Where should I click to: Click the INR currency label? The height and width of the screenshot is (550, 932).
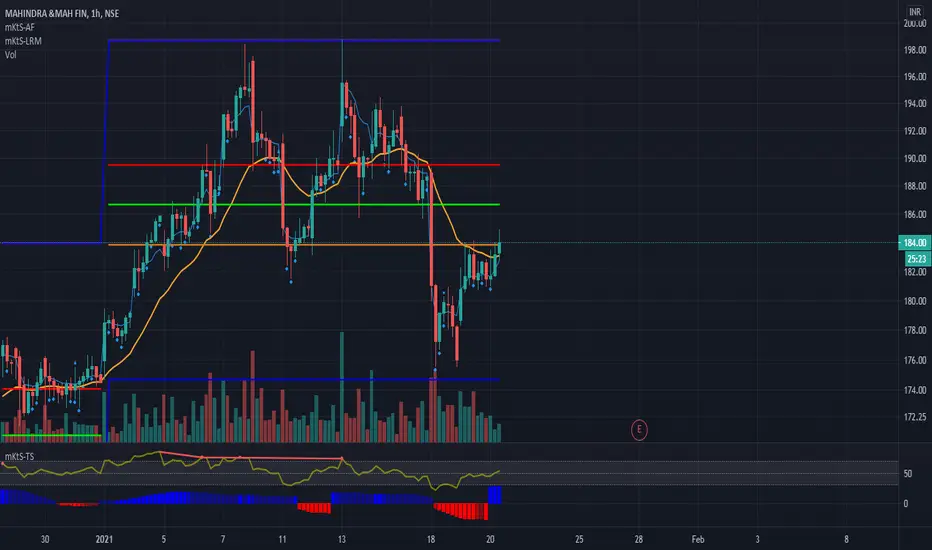point(915,12)
